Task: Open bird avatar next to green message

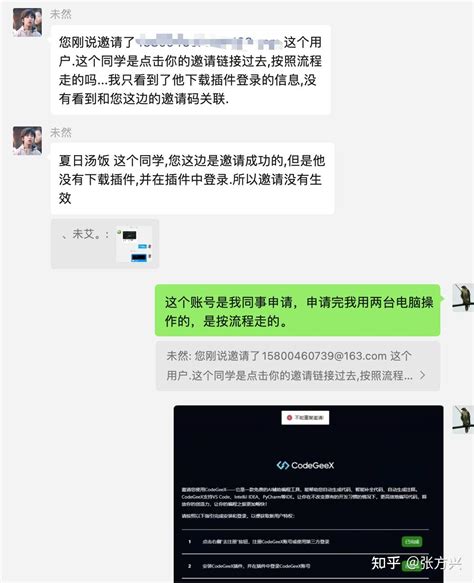Action: coord(463,297)
